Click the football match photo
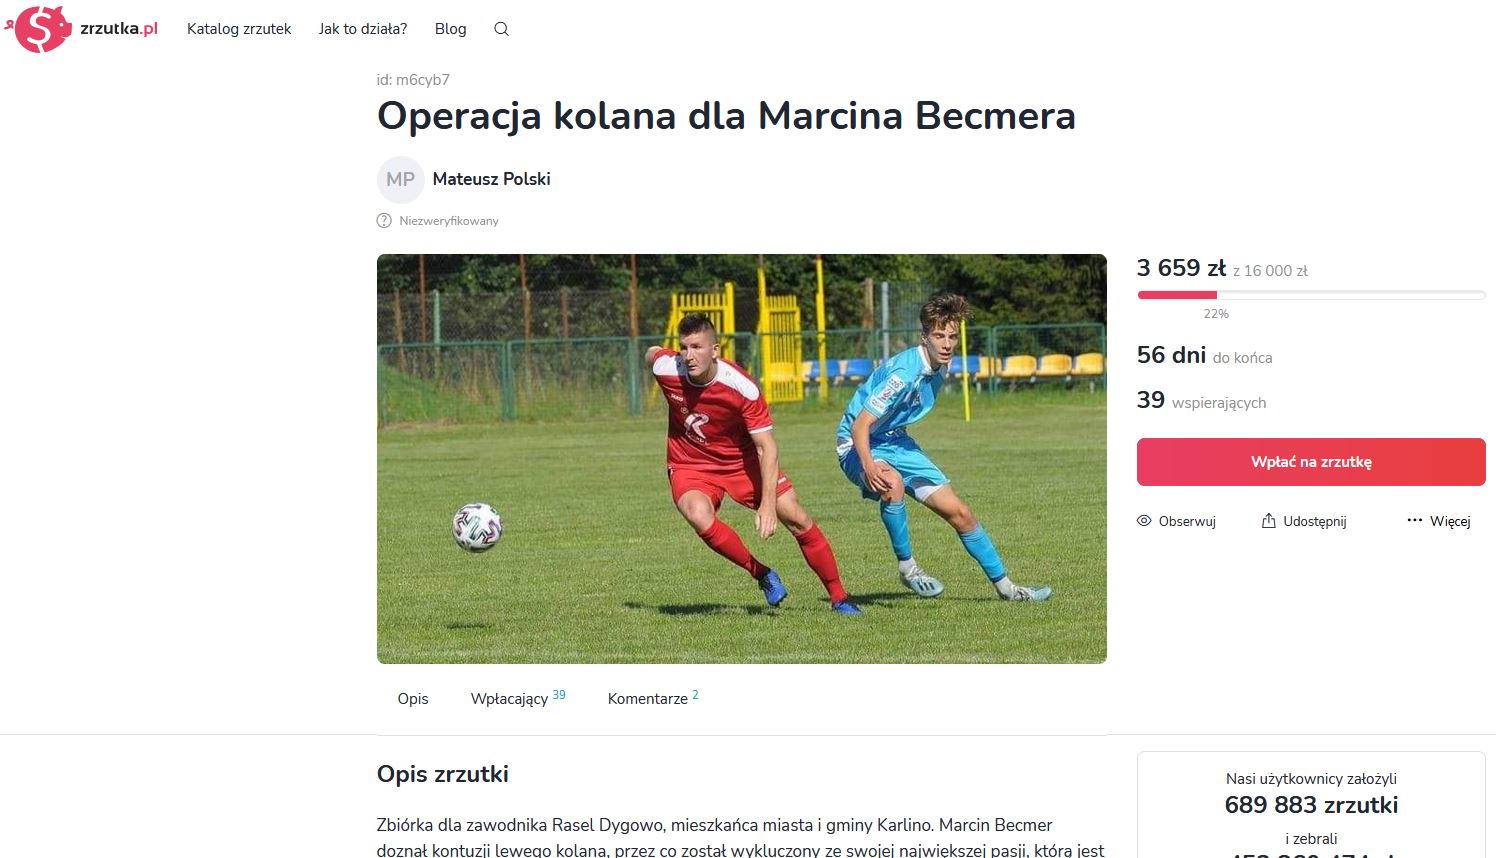Image resolution: width=1496 pixels, height=858 pixels. (742, 459)
